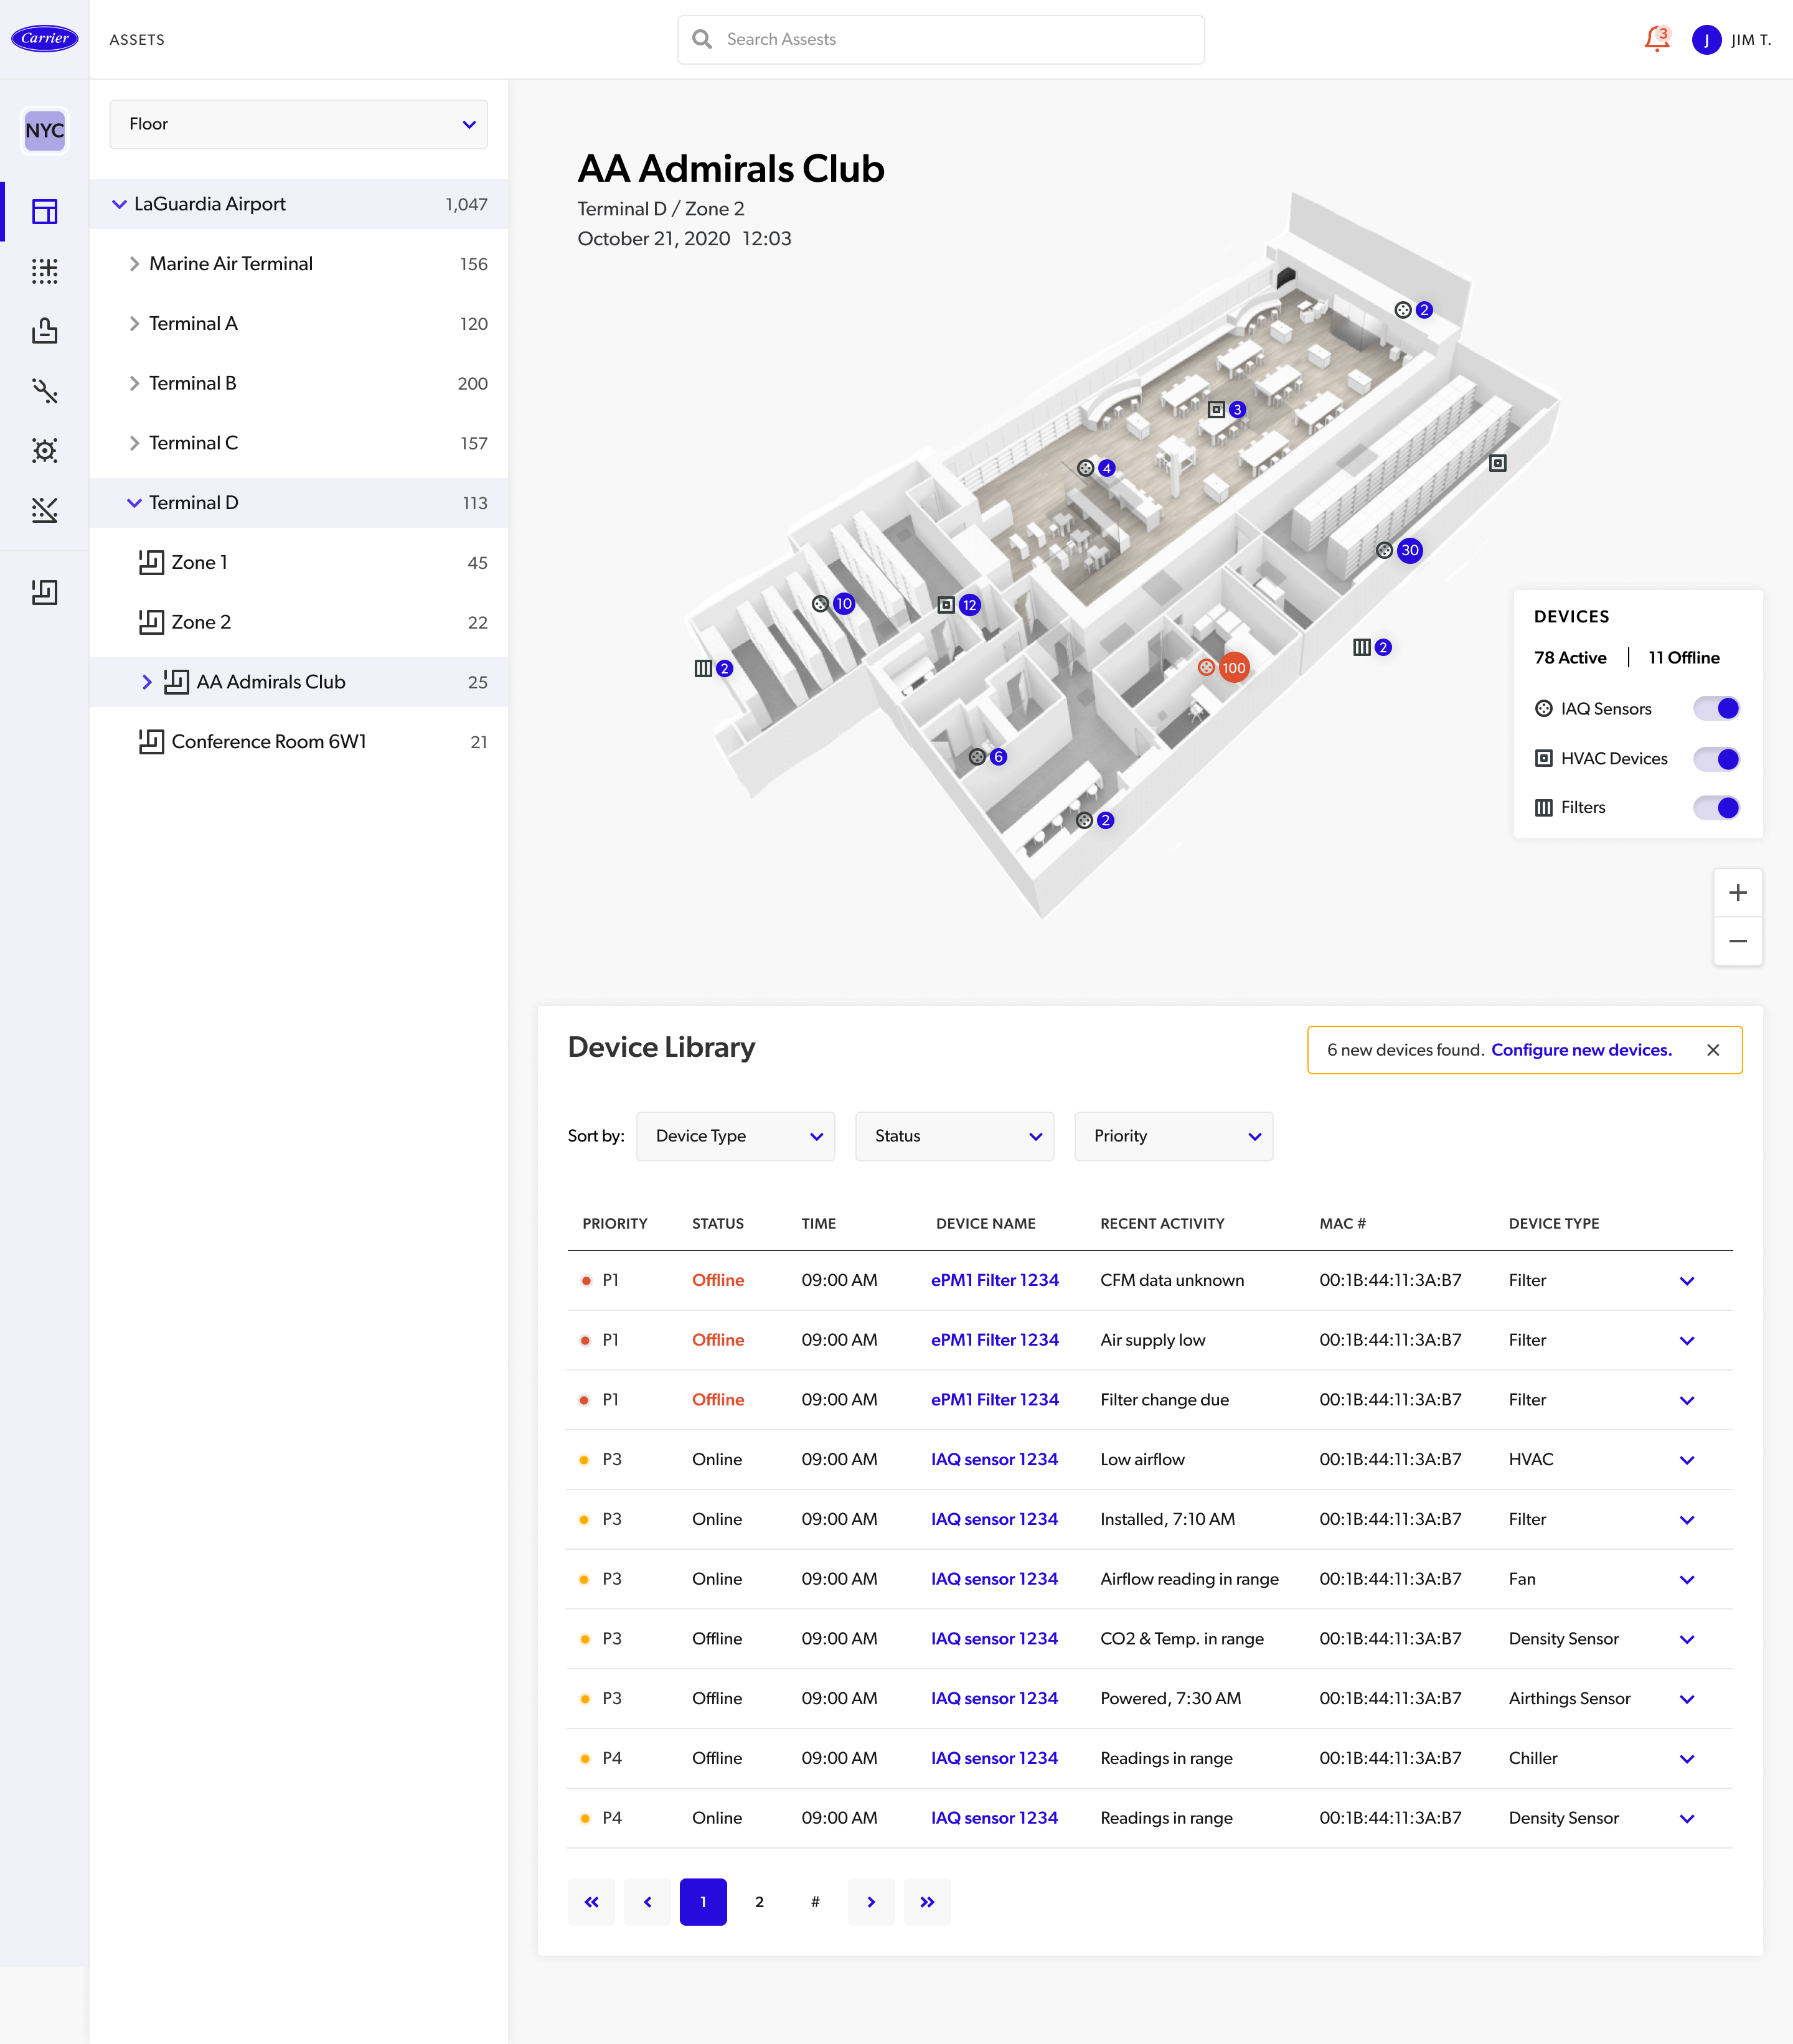This screenshot has height=2044, width=1793.
Task: Click the unnumbered HVAC marker on the map
Action: (1497, 463)
